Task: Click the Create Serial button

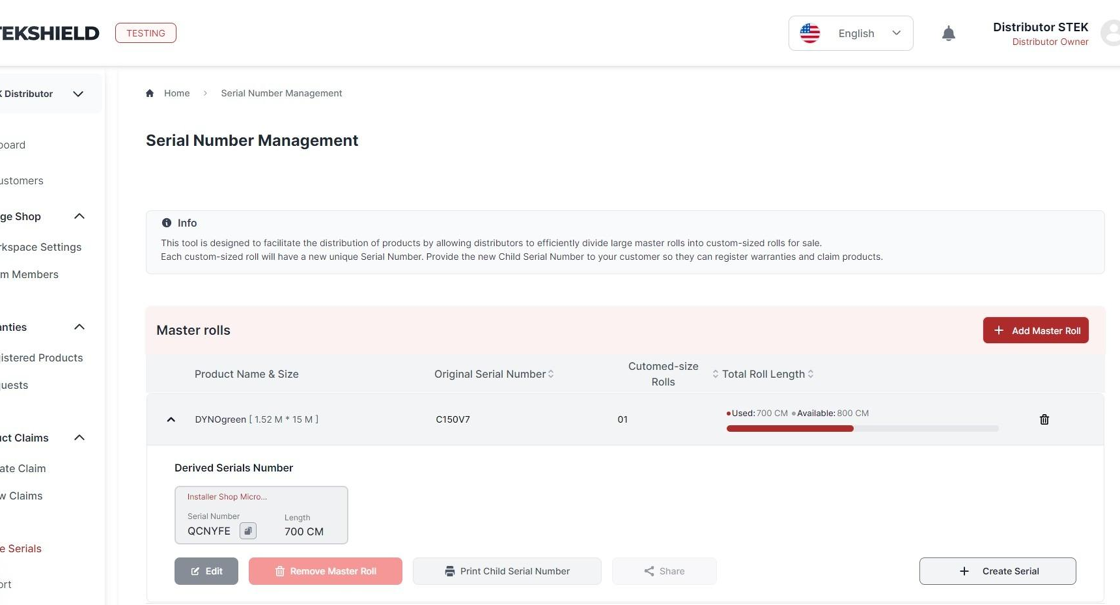Action: tap(997, 571)
